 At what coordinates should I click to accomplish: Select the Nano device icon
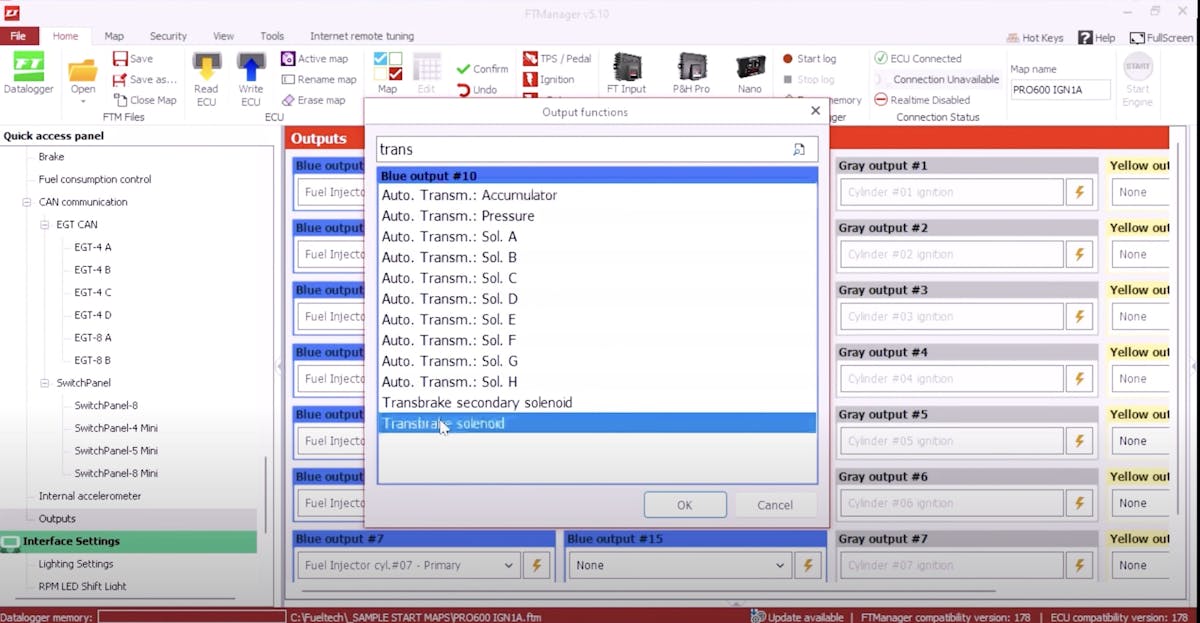[750, 68]
